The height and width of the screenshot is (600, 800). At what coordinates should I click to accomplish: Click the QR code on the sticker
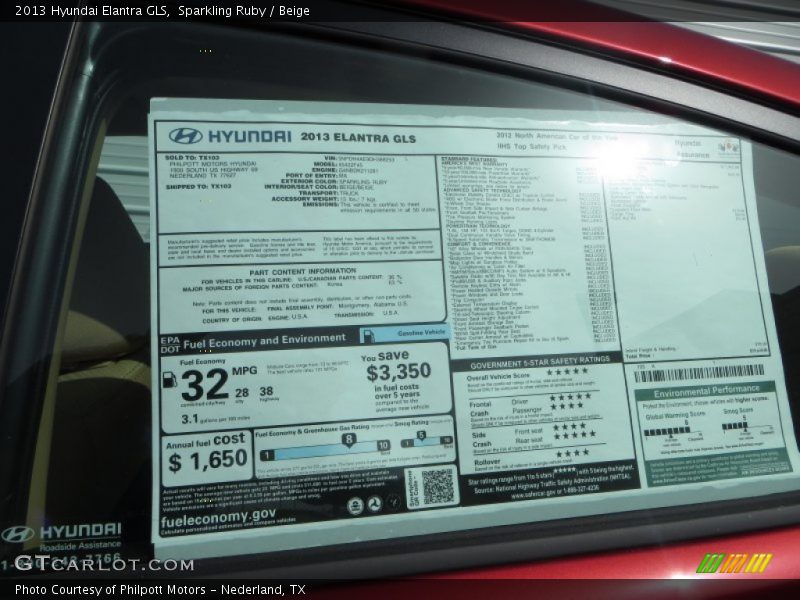point(438,486)
